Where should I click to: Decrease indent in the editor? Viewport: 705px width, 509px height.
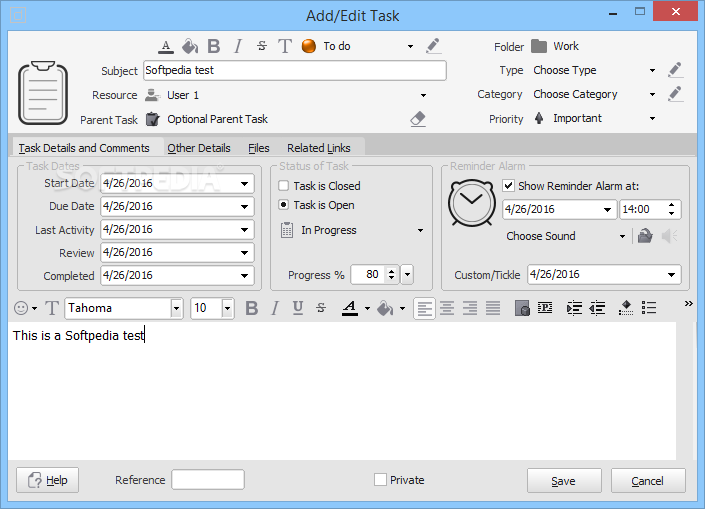pyautogui.click(x=597, y=308)
